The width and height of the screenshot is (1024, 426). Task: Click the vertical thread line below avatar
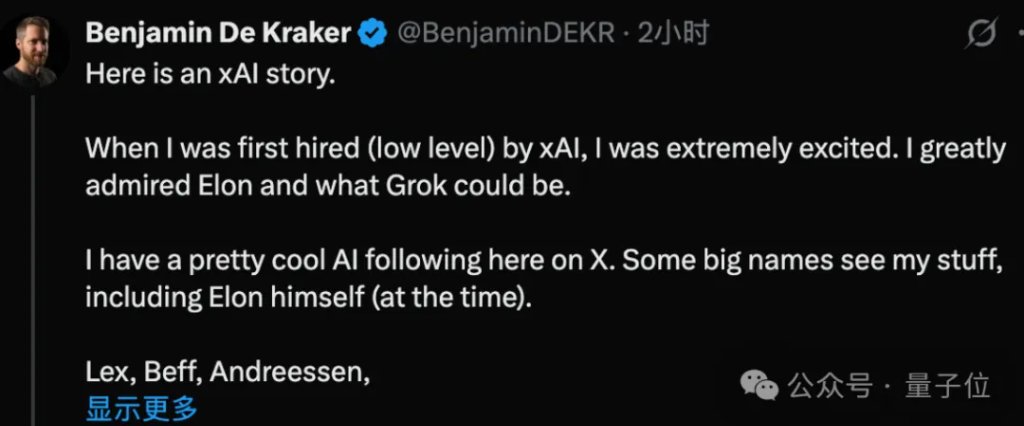[34, 250]
